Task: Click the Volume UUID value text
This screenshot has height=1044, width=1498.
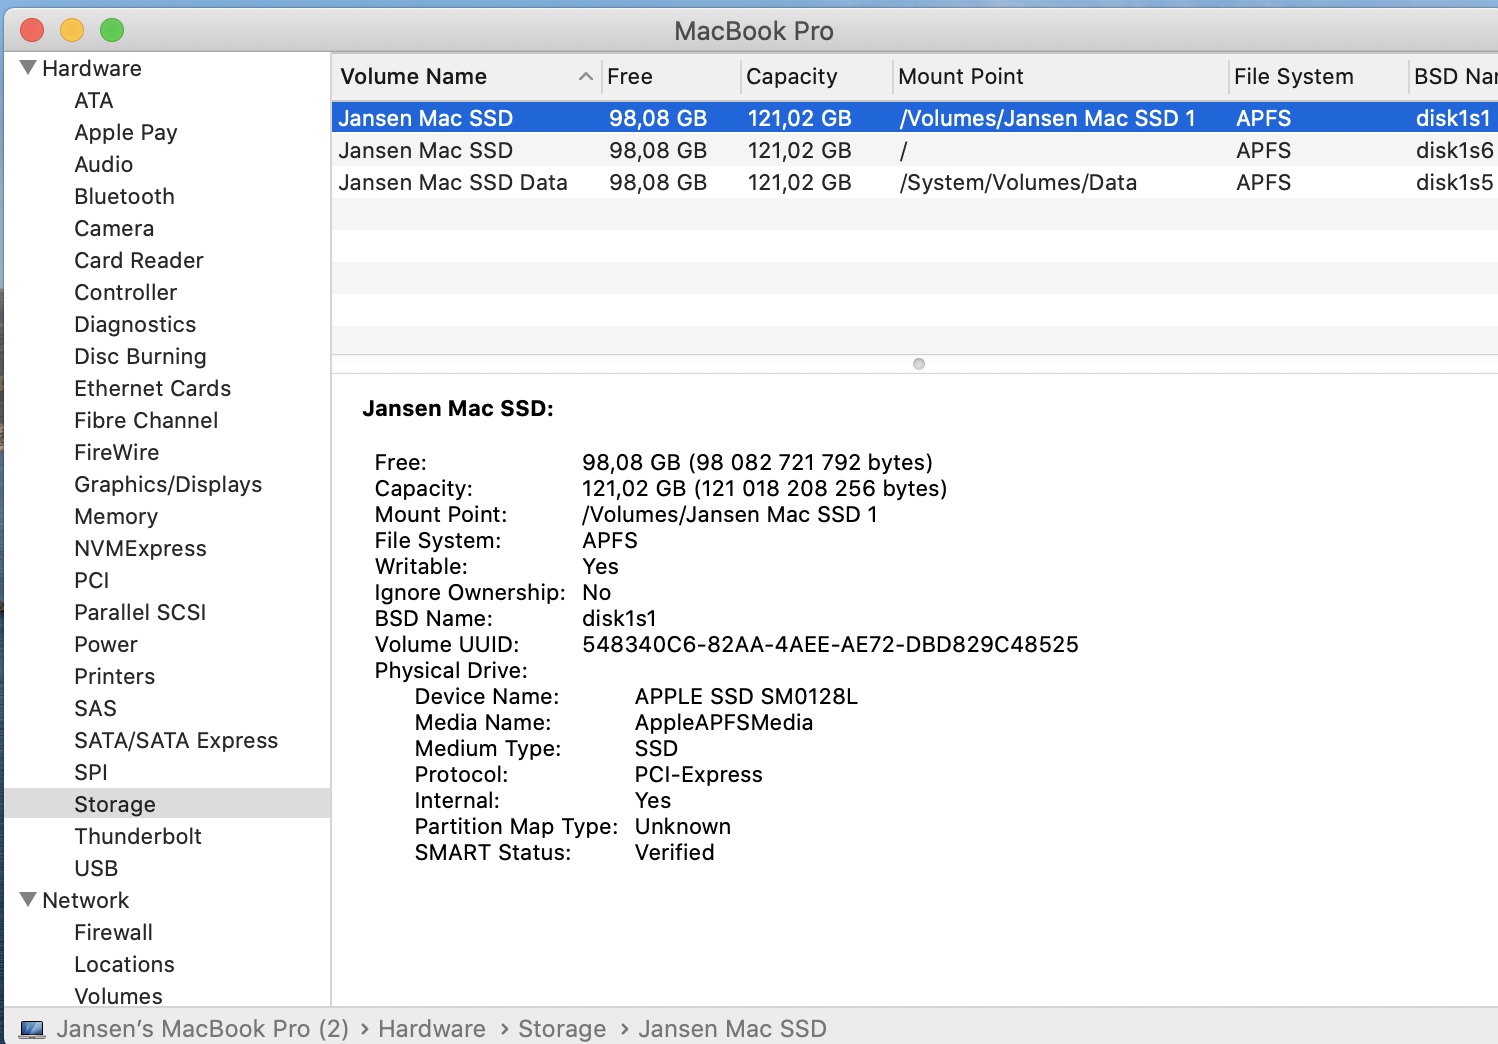Action: coord(830,645)
